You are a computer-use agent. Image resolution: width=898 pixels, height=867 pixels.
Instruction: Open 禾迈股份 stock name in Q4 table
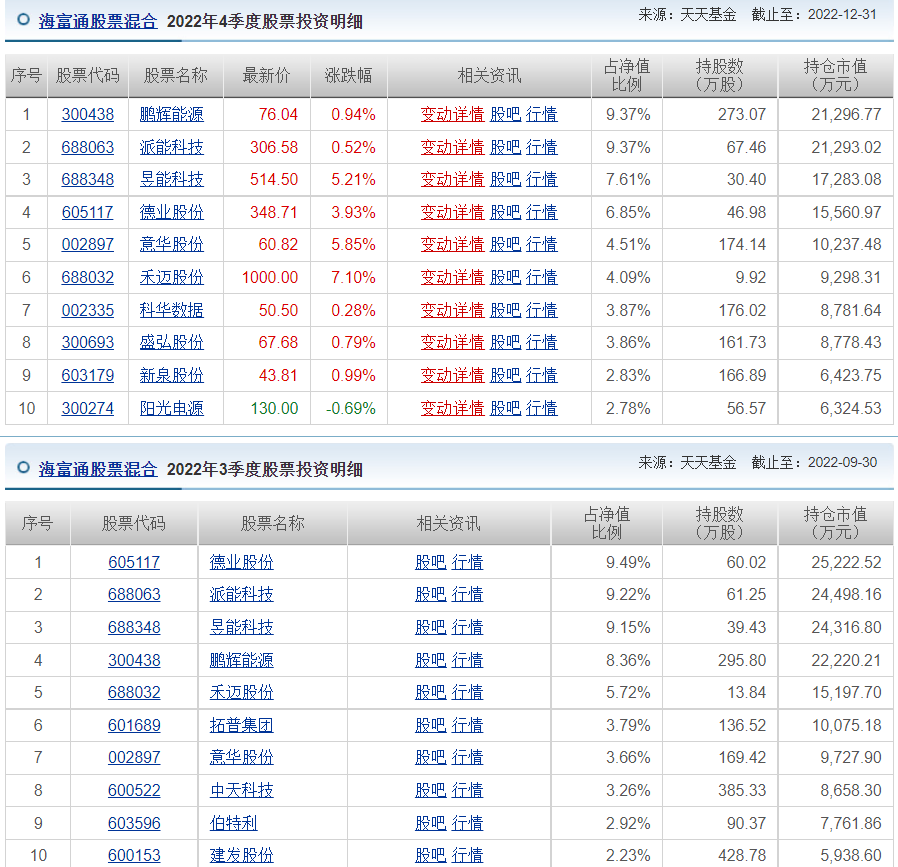pyautogui.click(x=172, y=277)
